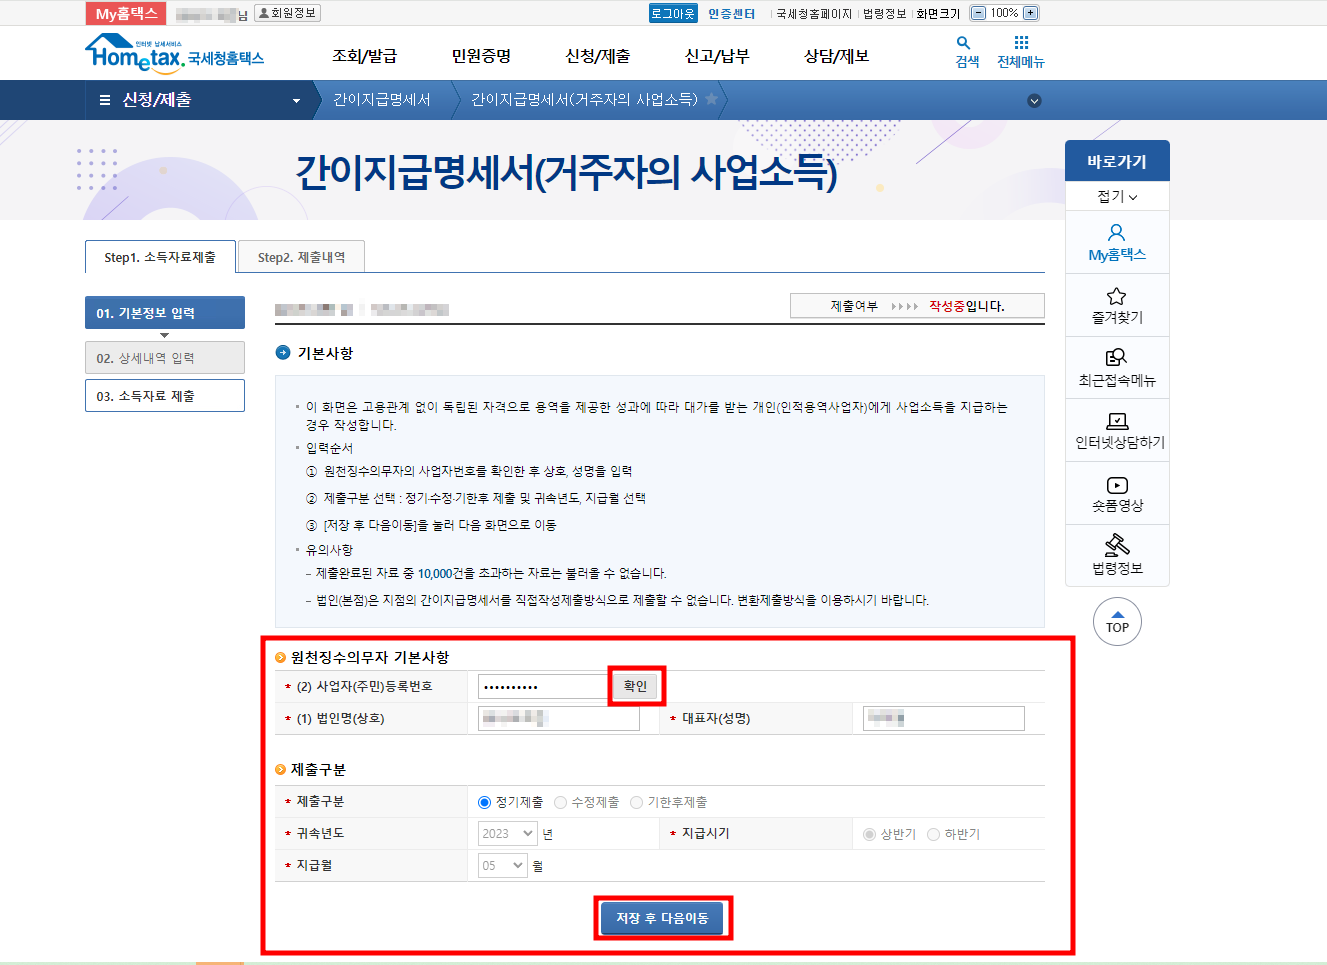Select the 하반기 radio button
The image size is (1327, 965).
coord(933,834)
